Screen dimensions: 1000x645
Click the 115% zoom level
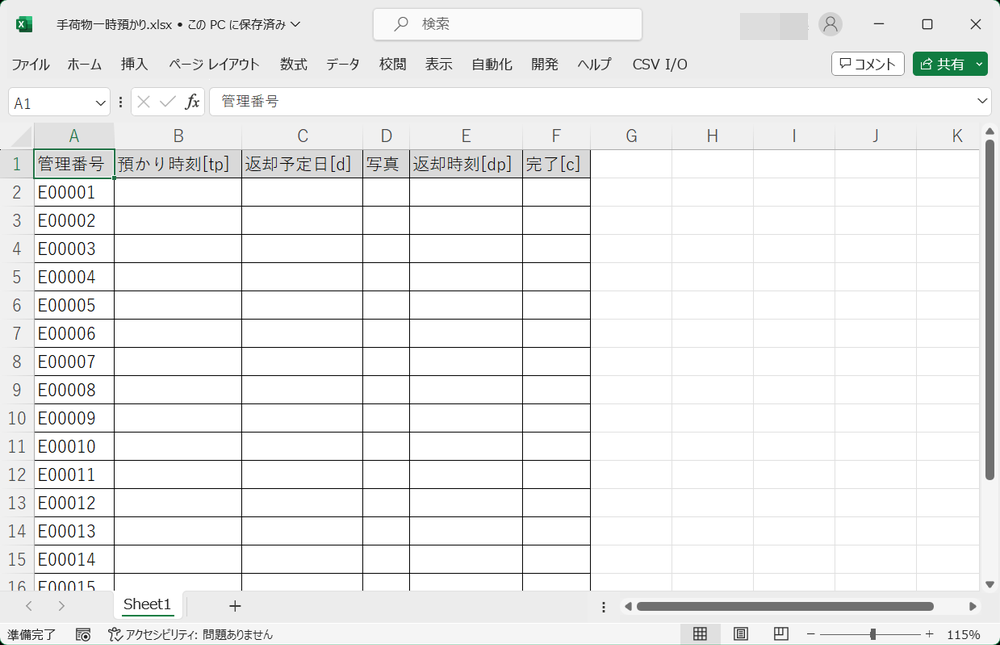pos(964,634)
